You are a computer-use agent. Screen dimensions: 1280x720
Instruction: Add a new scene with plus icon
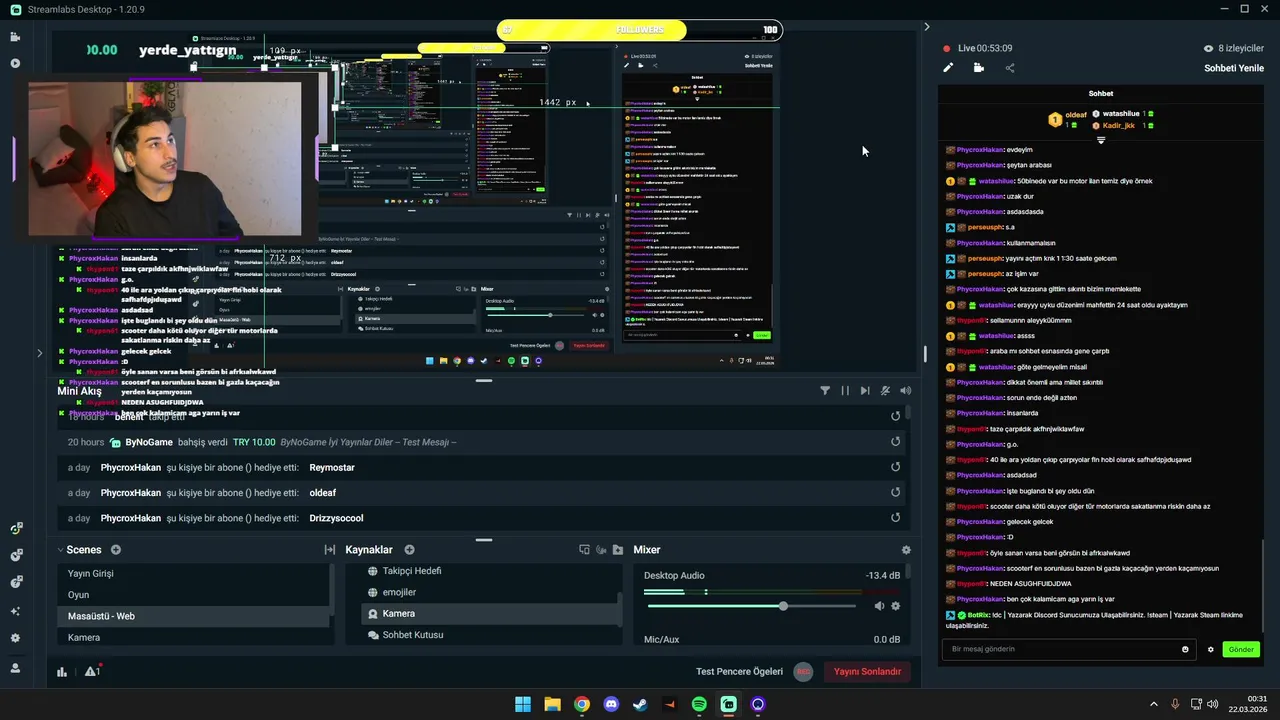tap(116, 550)
